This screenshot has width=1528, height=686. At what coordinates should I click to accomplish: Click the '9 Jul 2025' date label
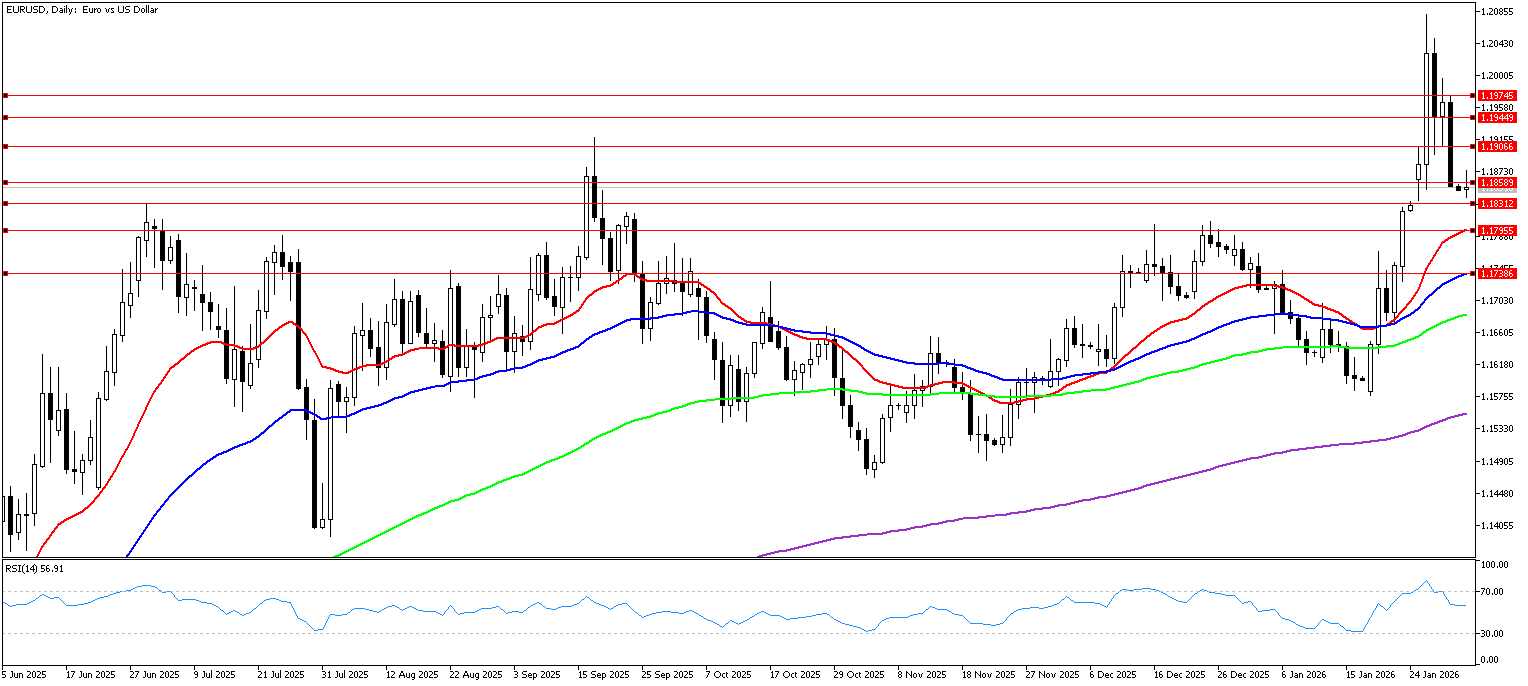point(217,675)
